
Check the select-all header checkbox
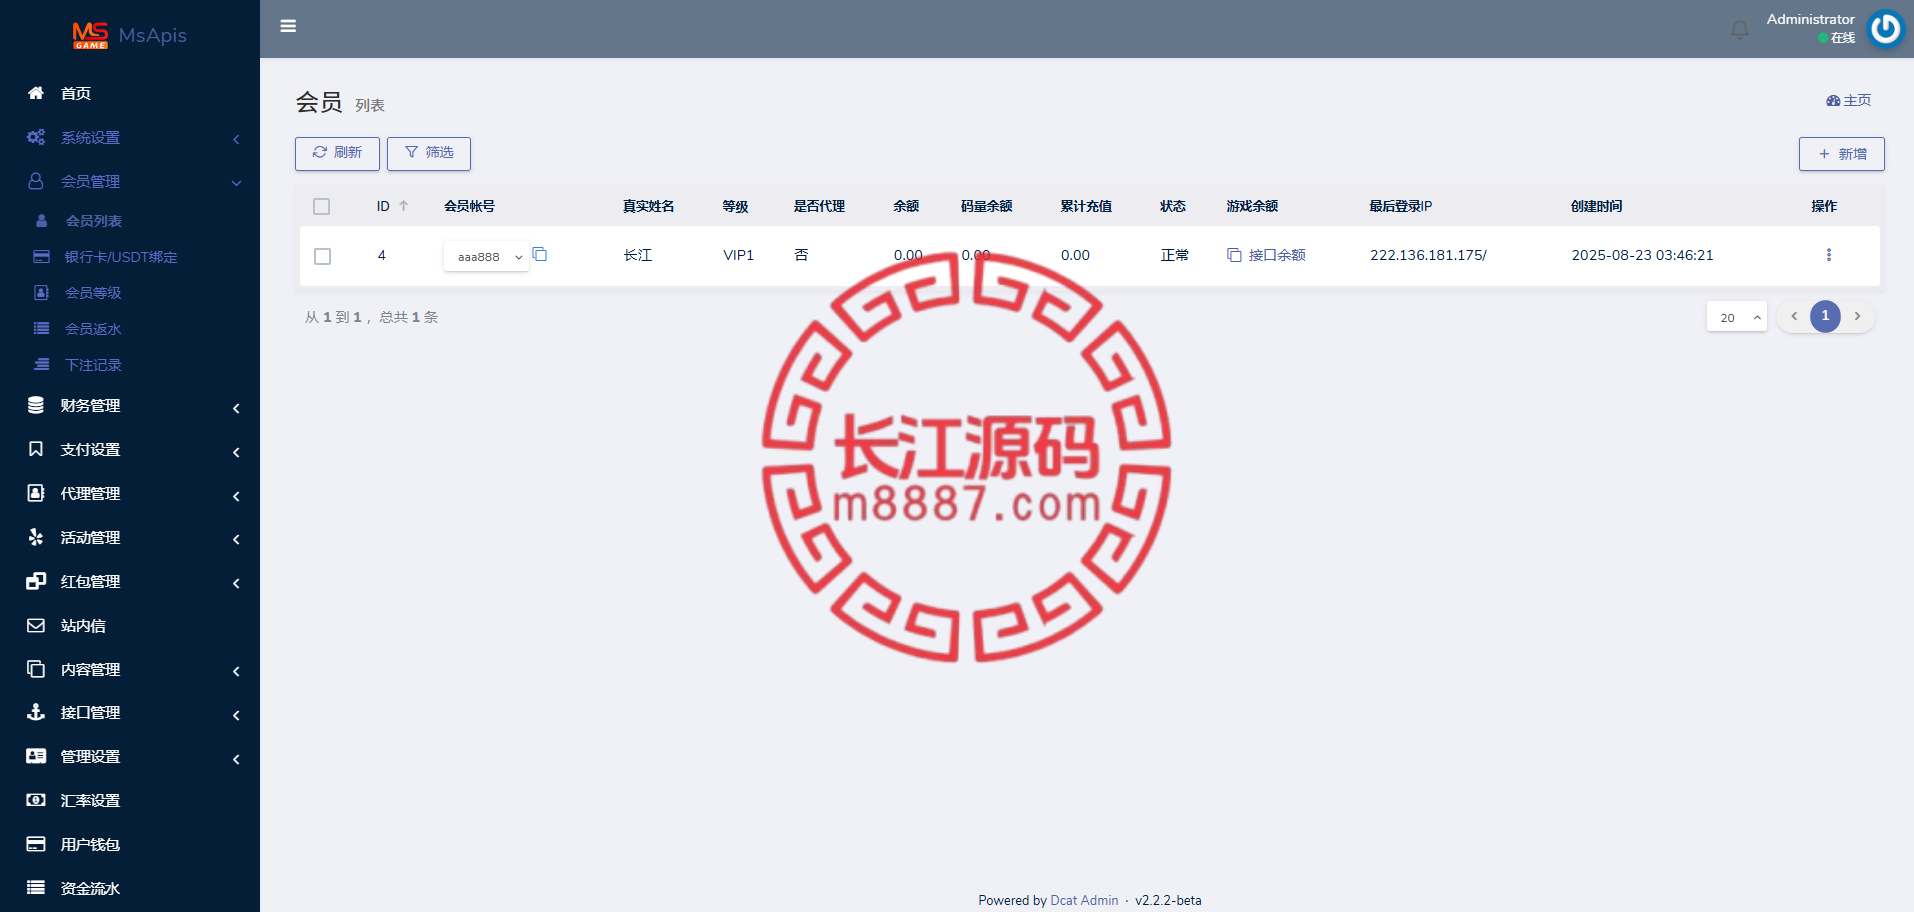(321, 206)
